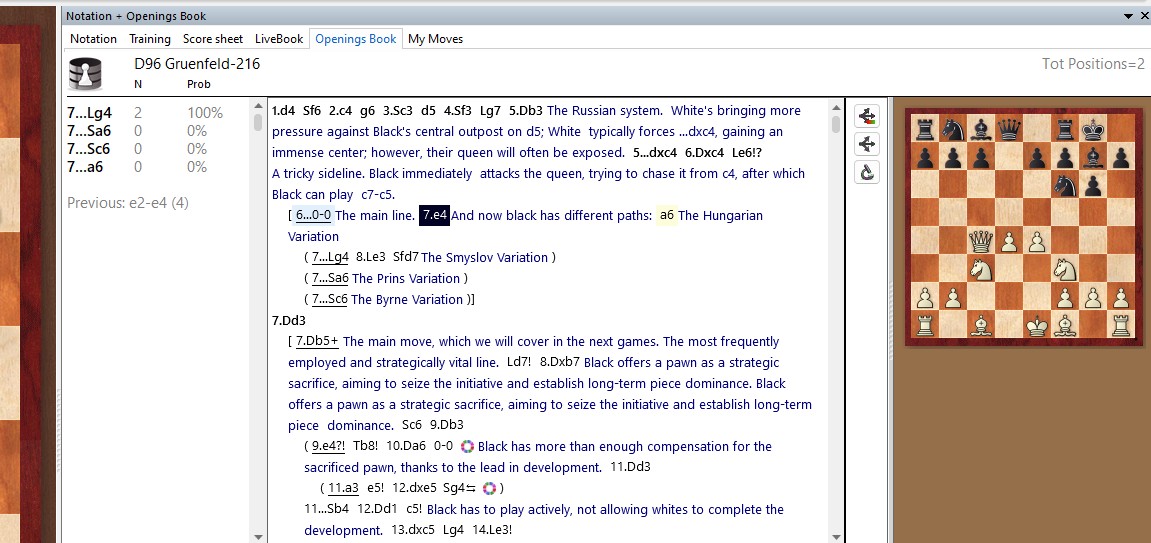The height and width of the screenshot is (543, 1151).
Task: Click the bottom curved-arrow icon beside the board
Action: (867, 173)
